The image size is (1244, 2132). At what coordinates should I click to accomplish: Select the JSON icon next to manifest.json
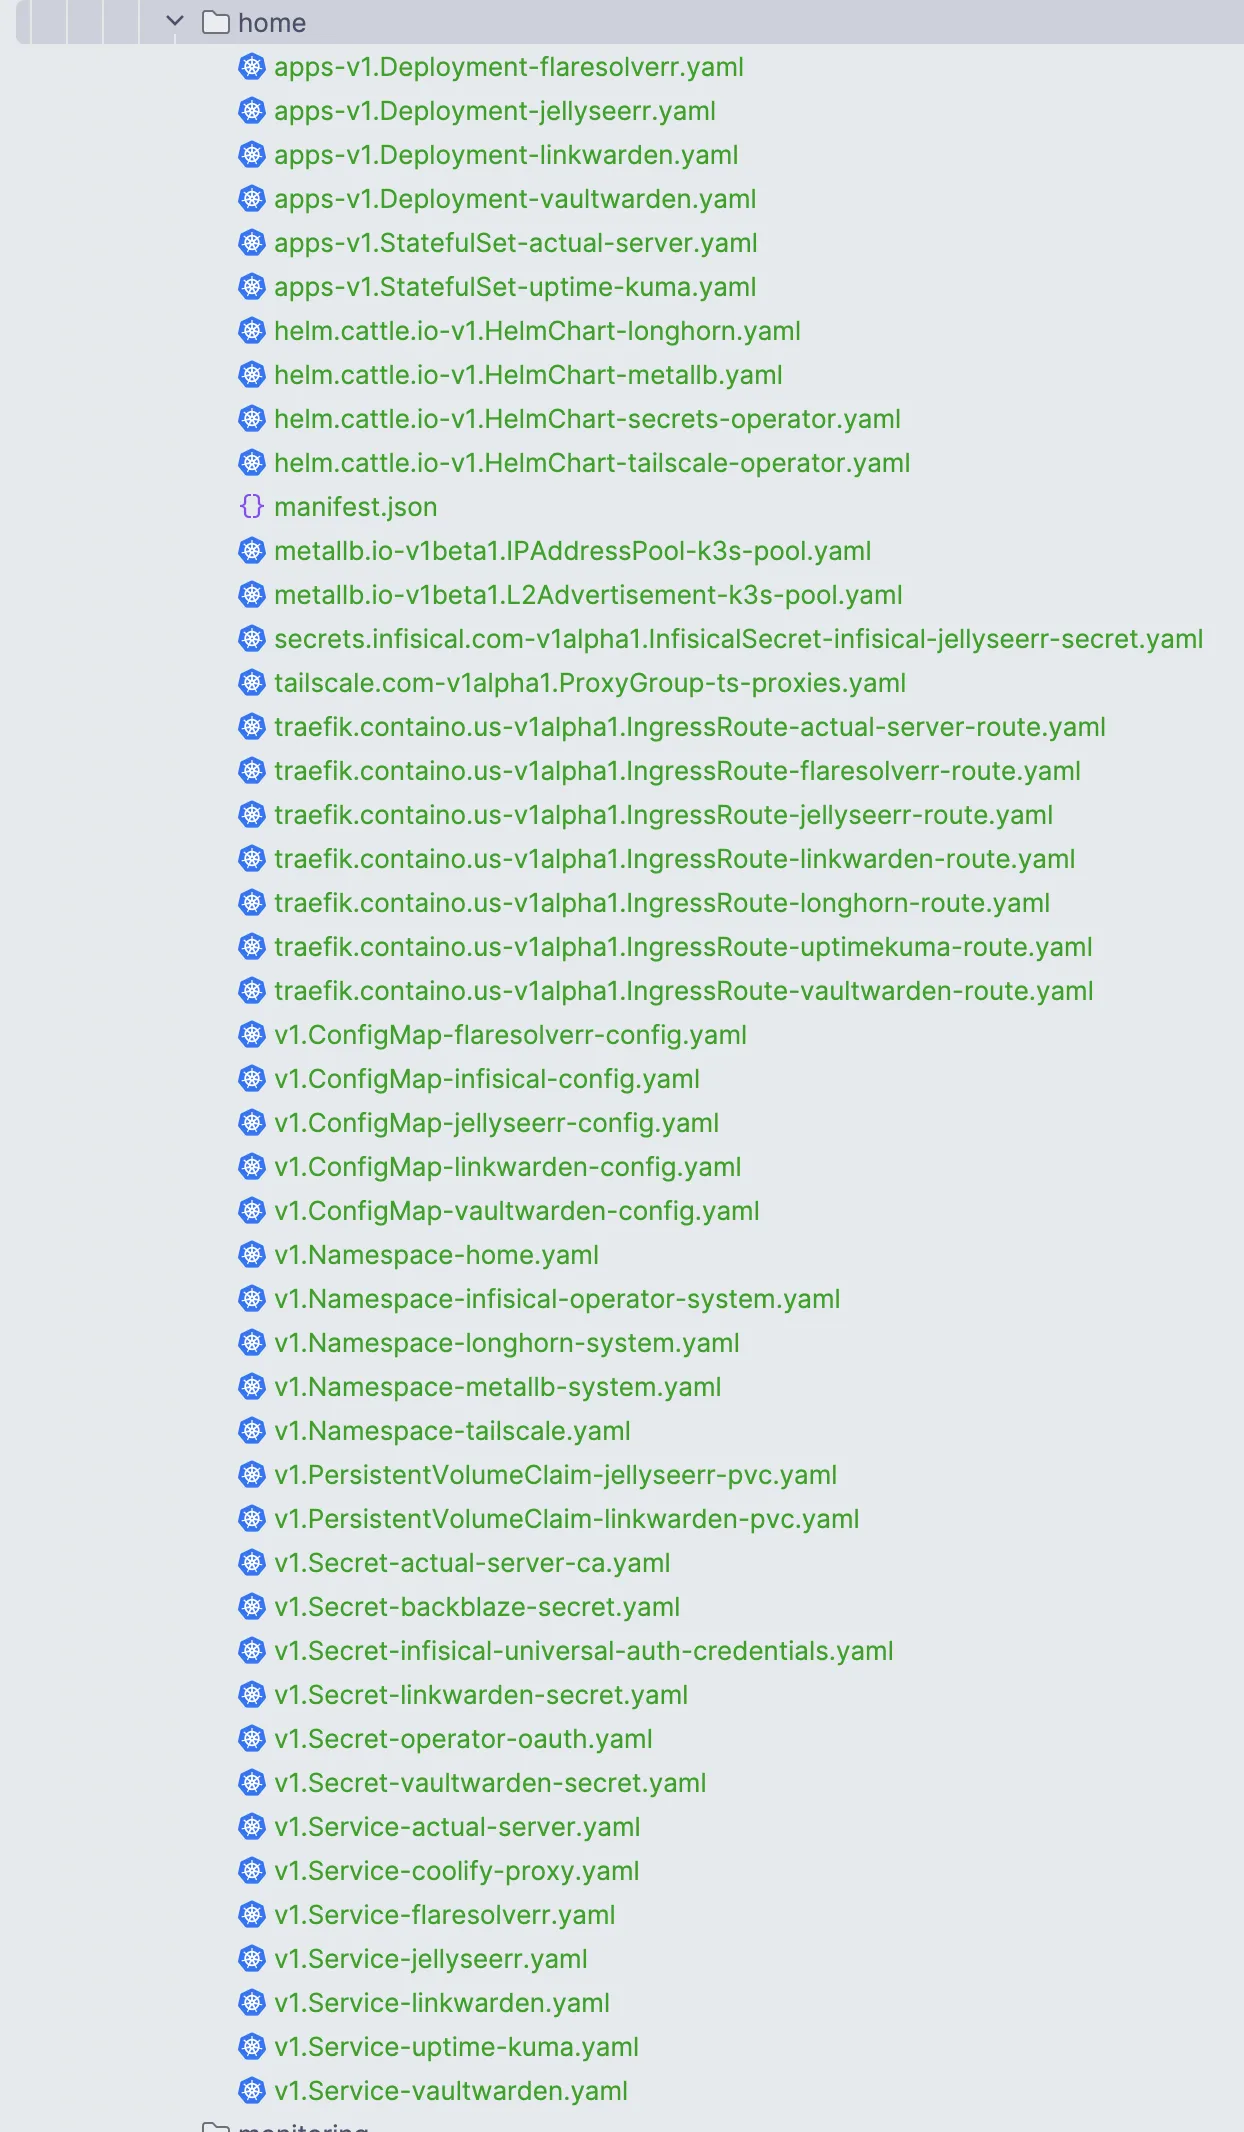click(250, 507)
